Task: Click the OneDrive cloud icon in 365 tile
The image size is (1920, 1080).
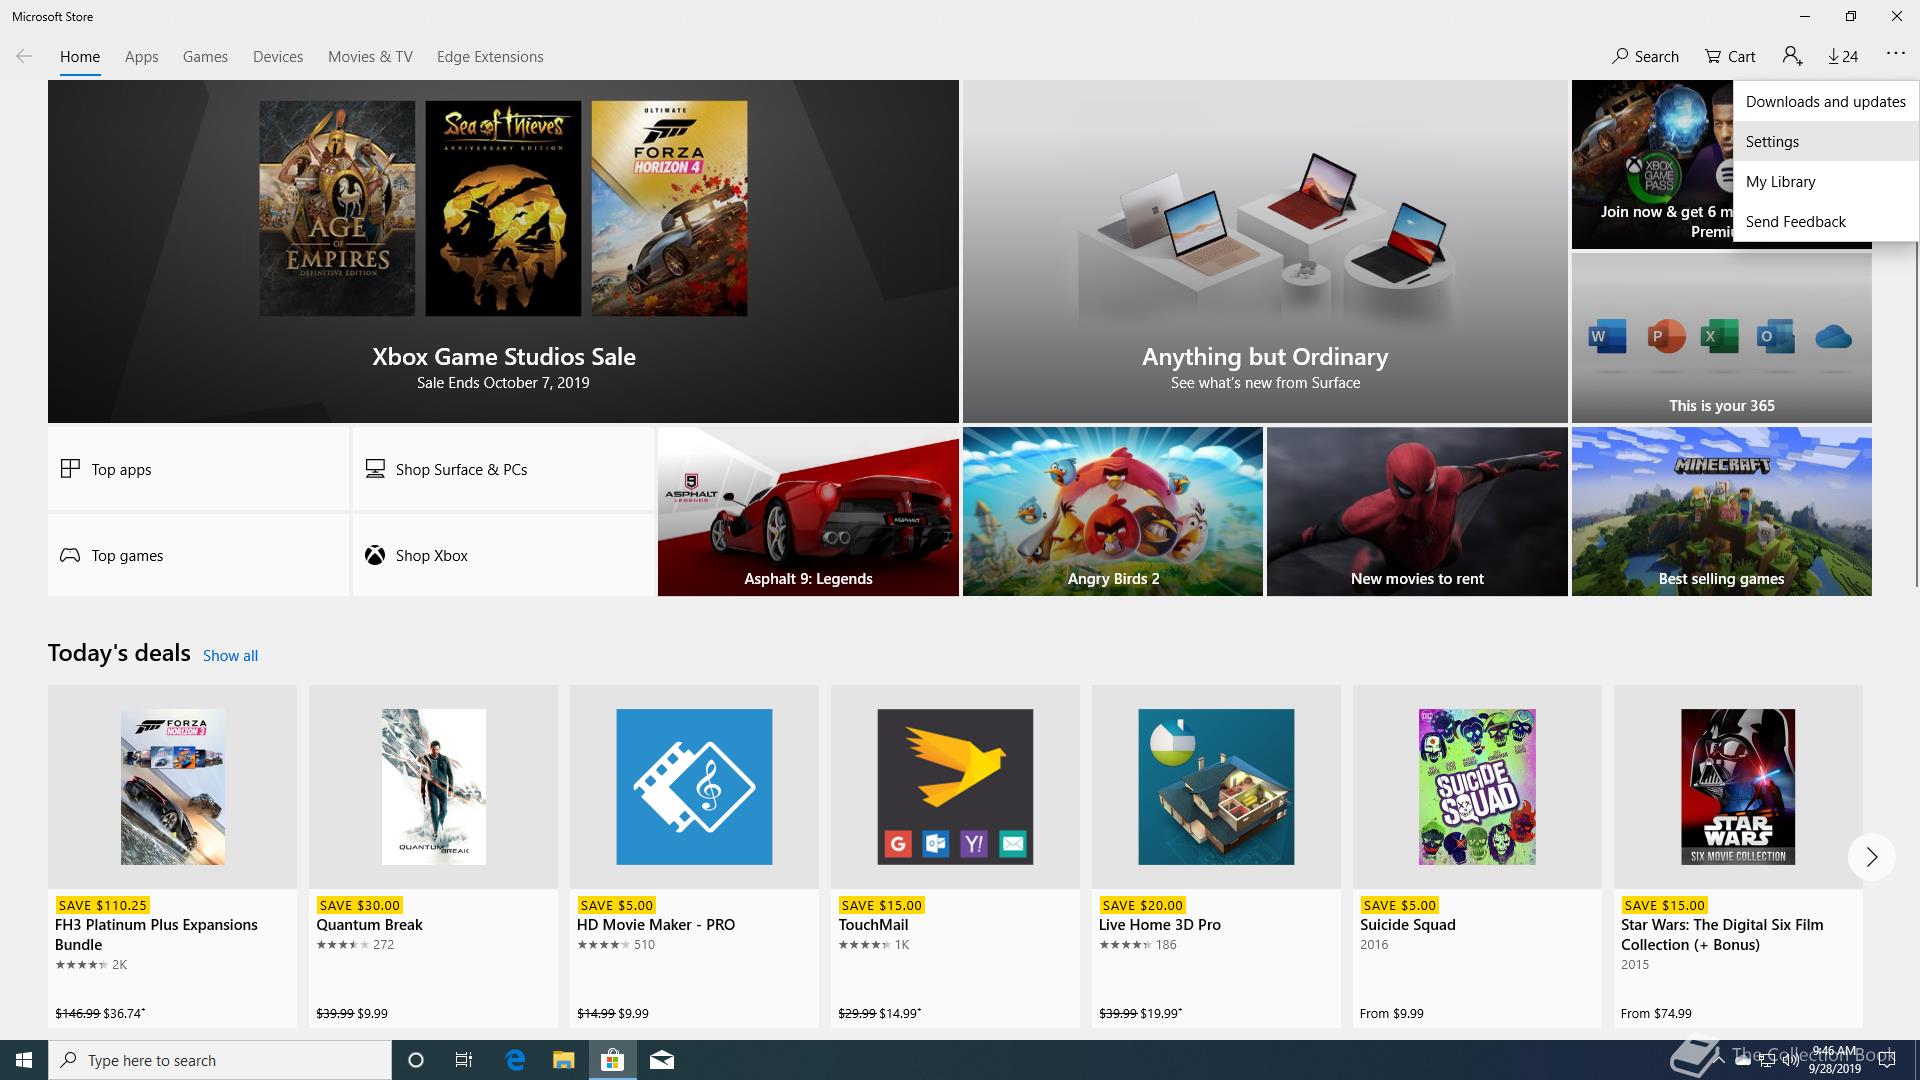Action: (1833, 337)
